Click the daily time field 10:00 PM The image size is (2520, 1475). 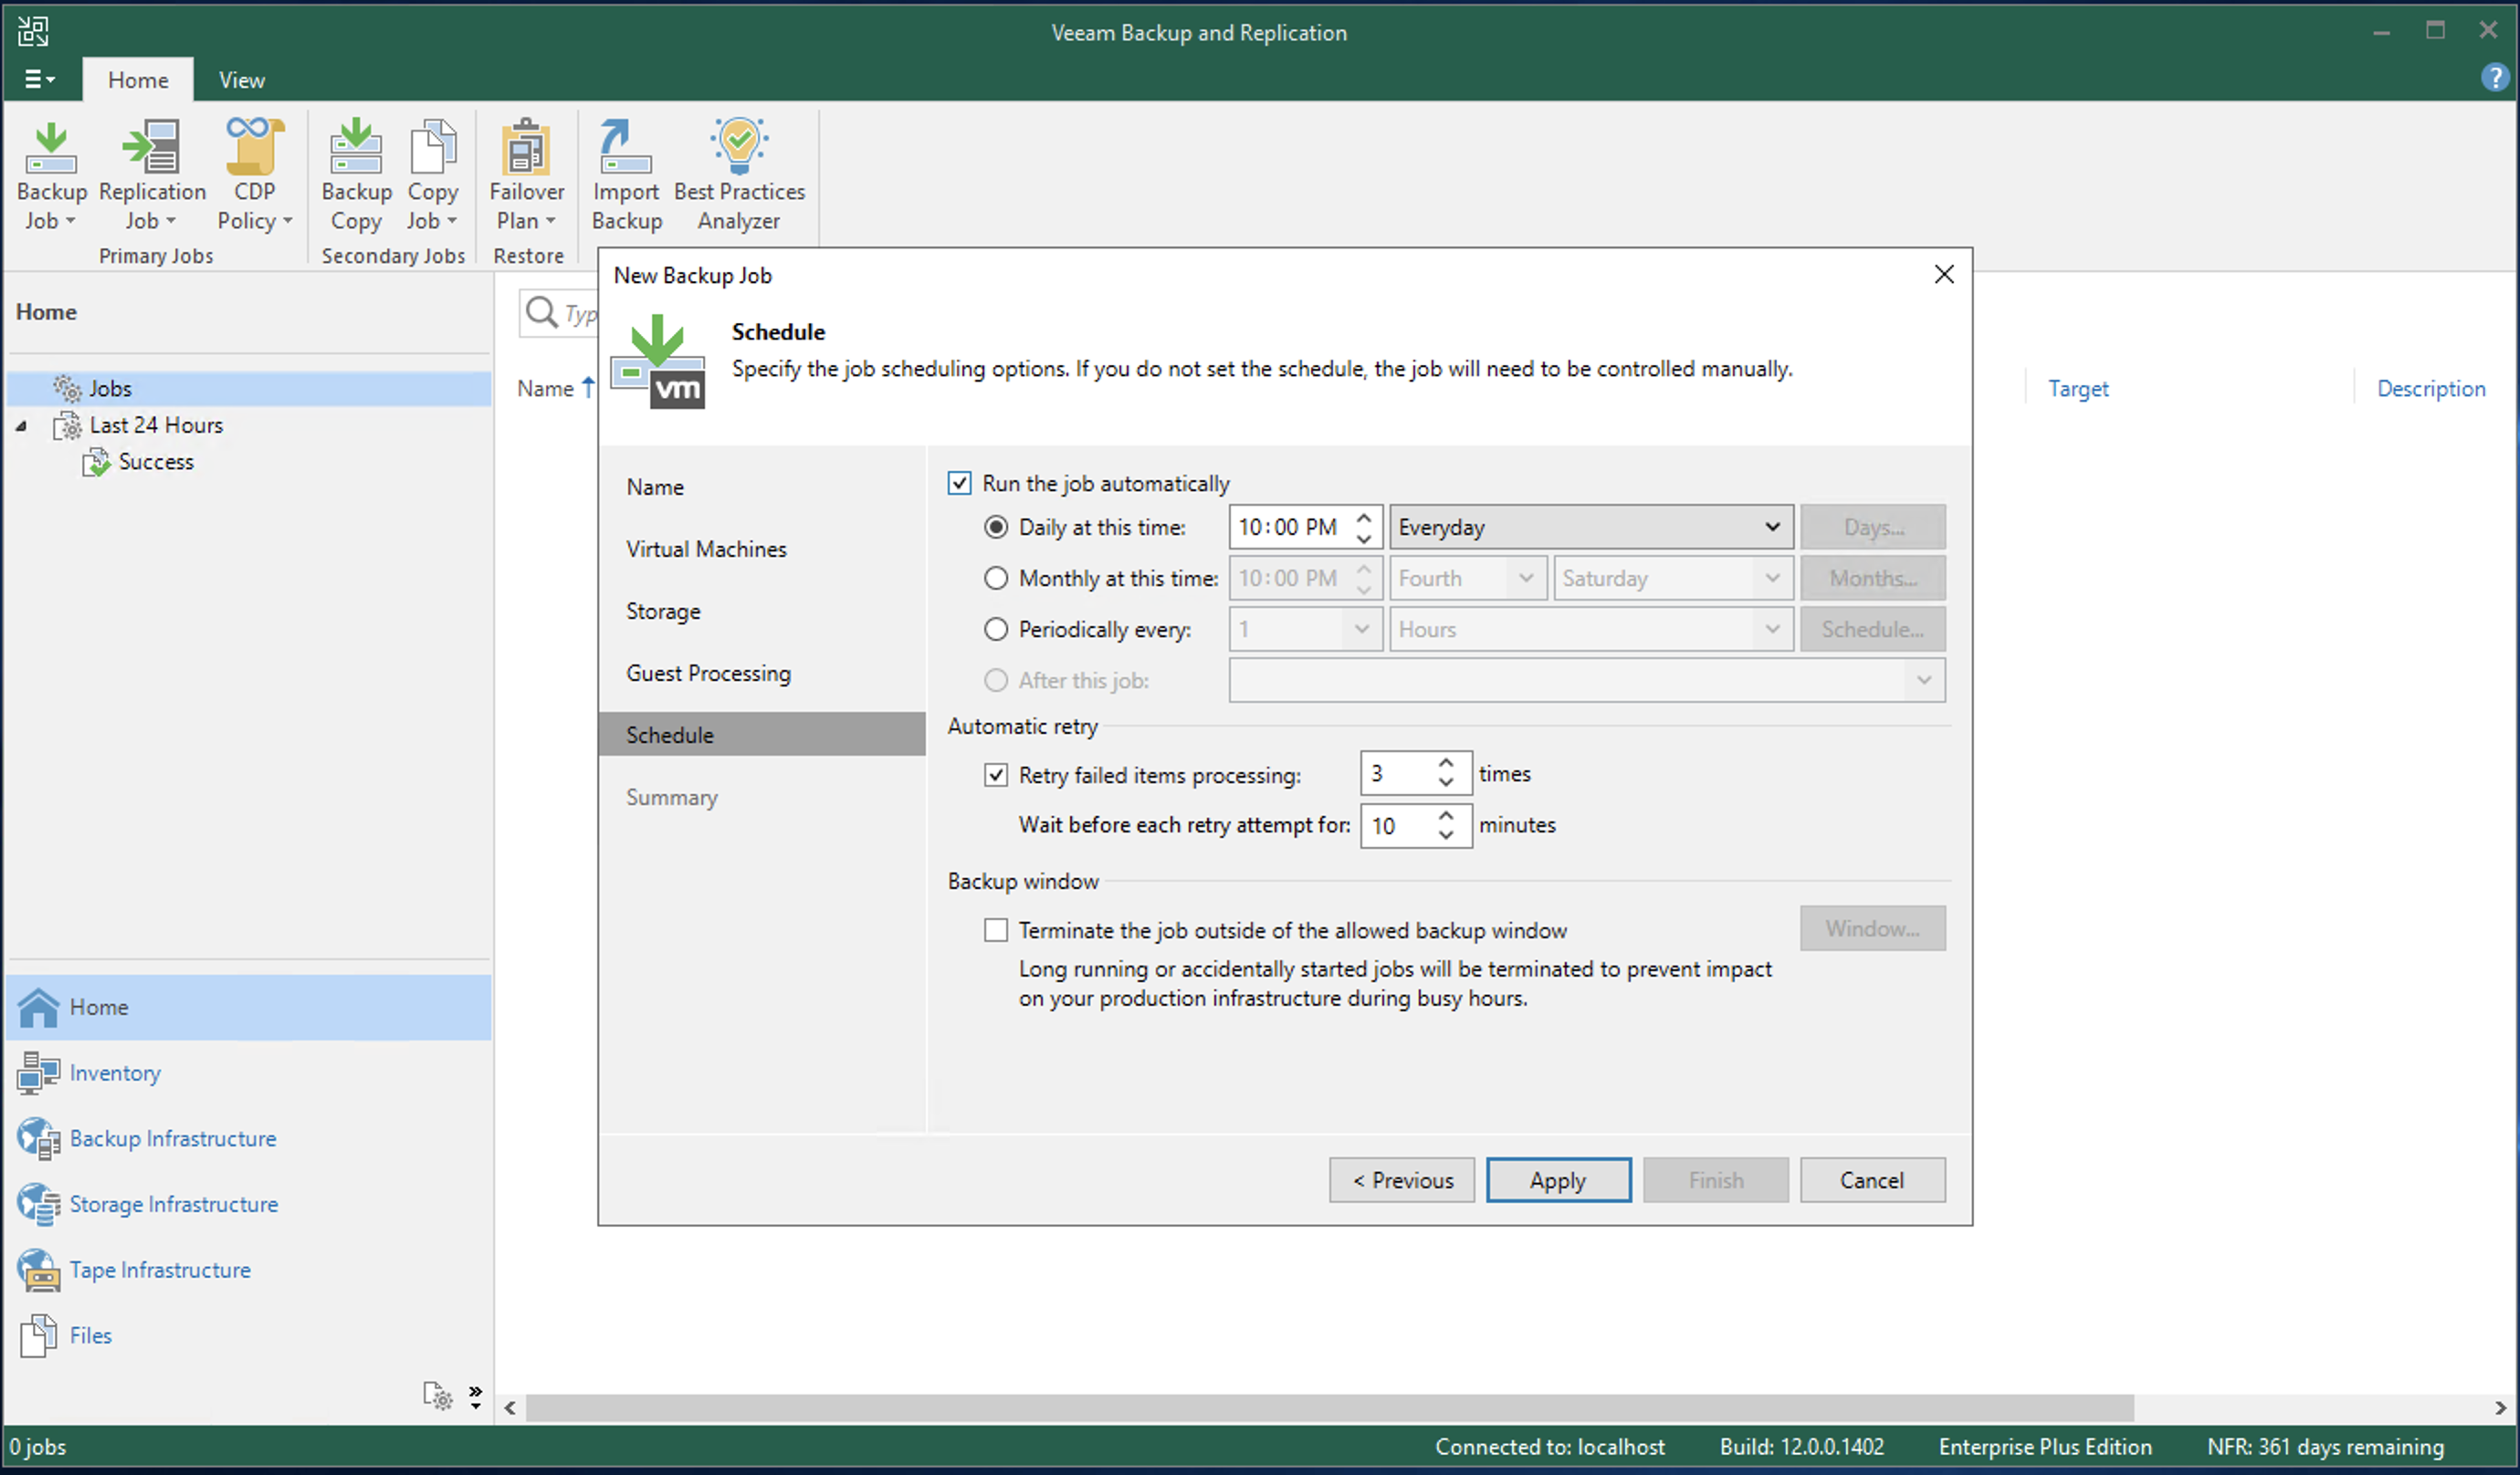click(1289, 527)
